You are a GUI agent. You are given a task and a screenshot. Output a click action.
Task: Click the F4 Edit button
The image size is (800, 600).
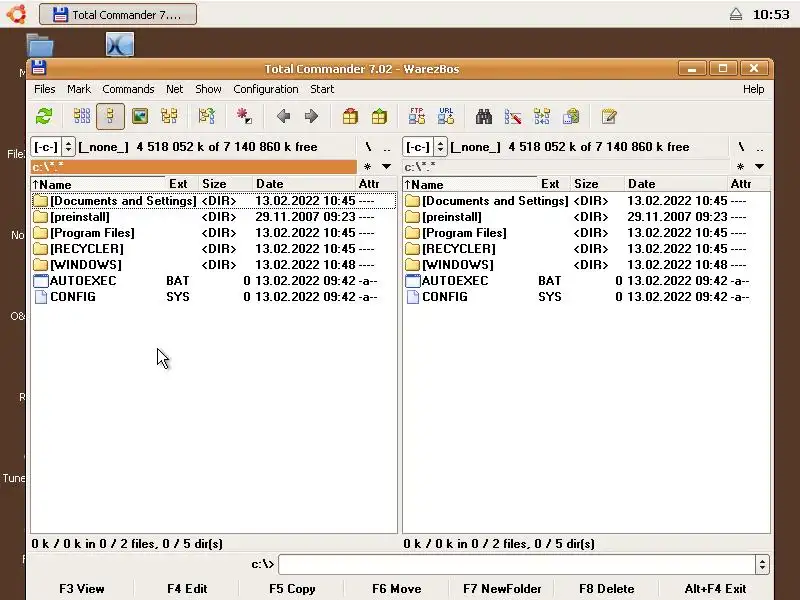(187, 589)
